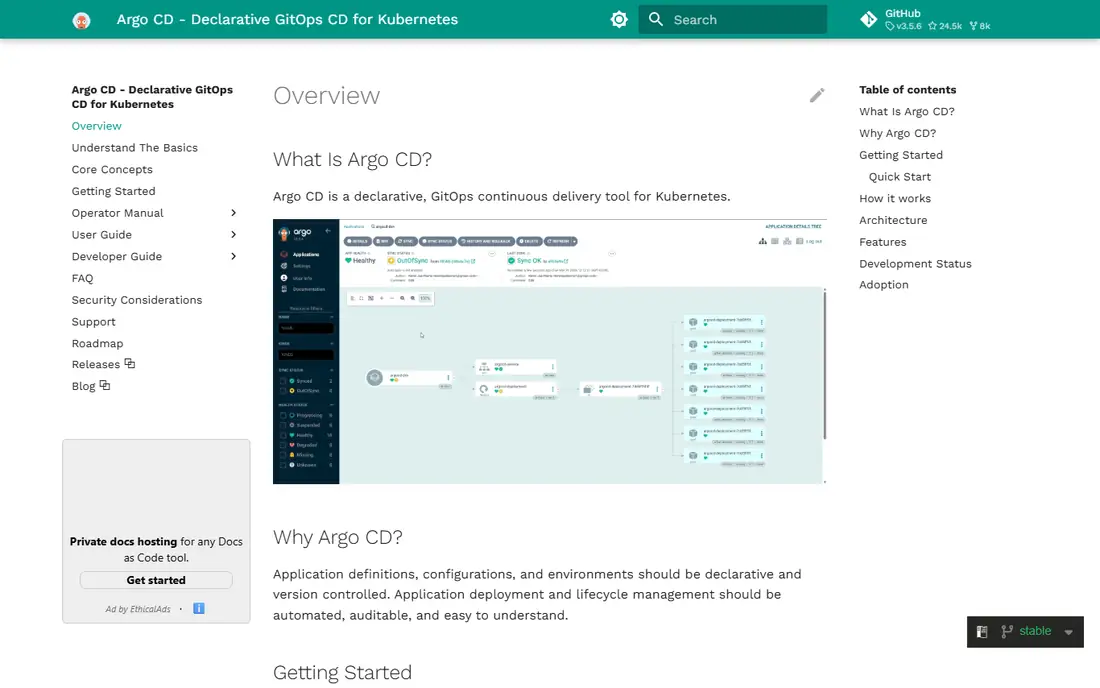The width and height of the screenshot is (1100, 688).
Task: Open Core Concepts page
Action: [x=112, y=170]
